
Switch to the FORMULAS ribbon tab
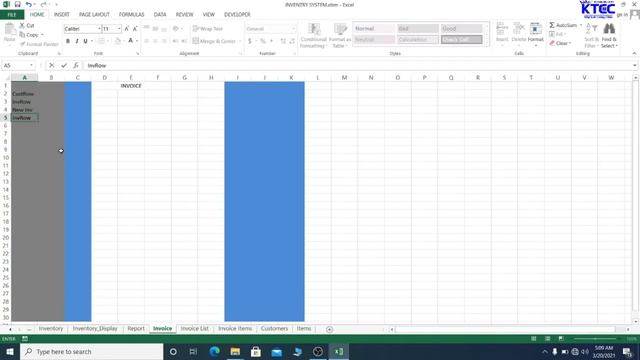point(131,15)
